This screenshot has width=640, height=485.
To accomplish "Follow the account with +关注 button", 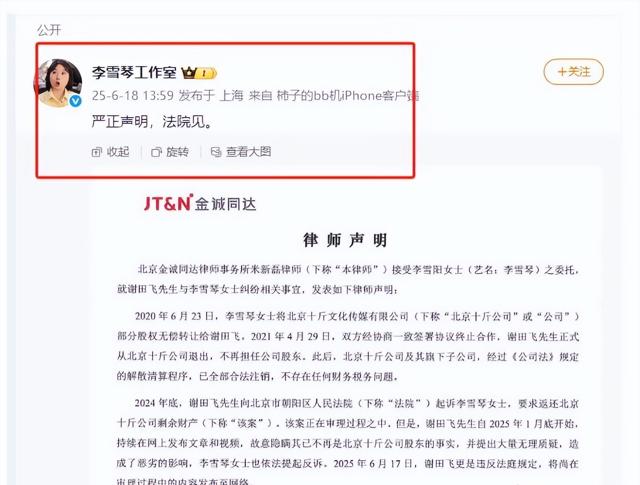I will 573,72.
